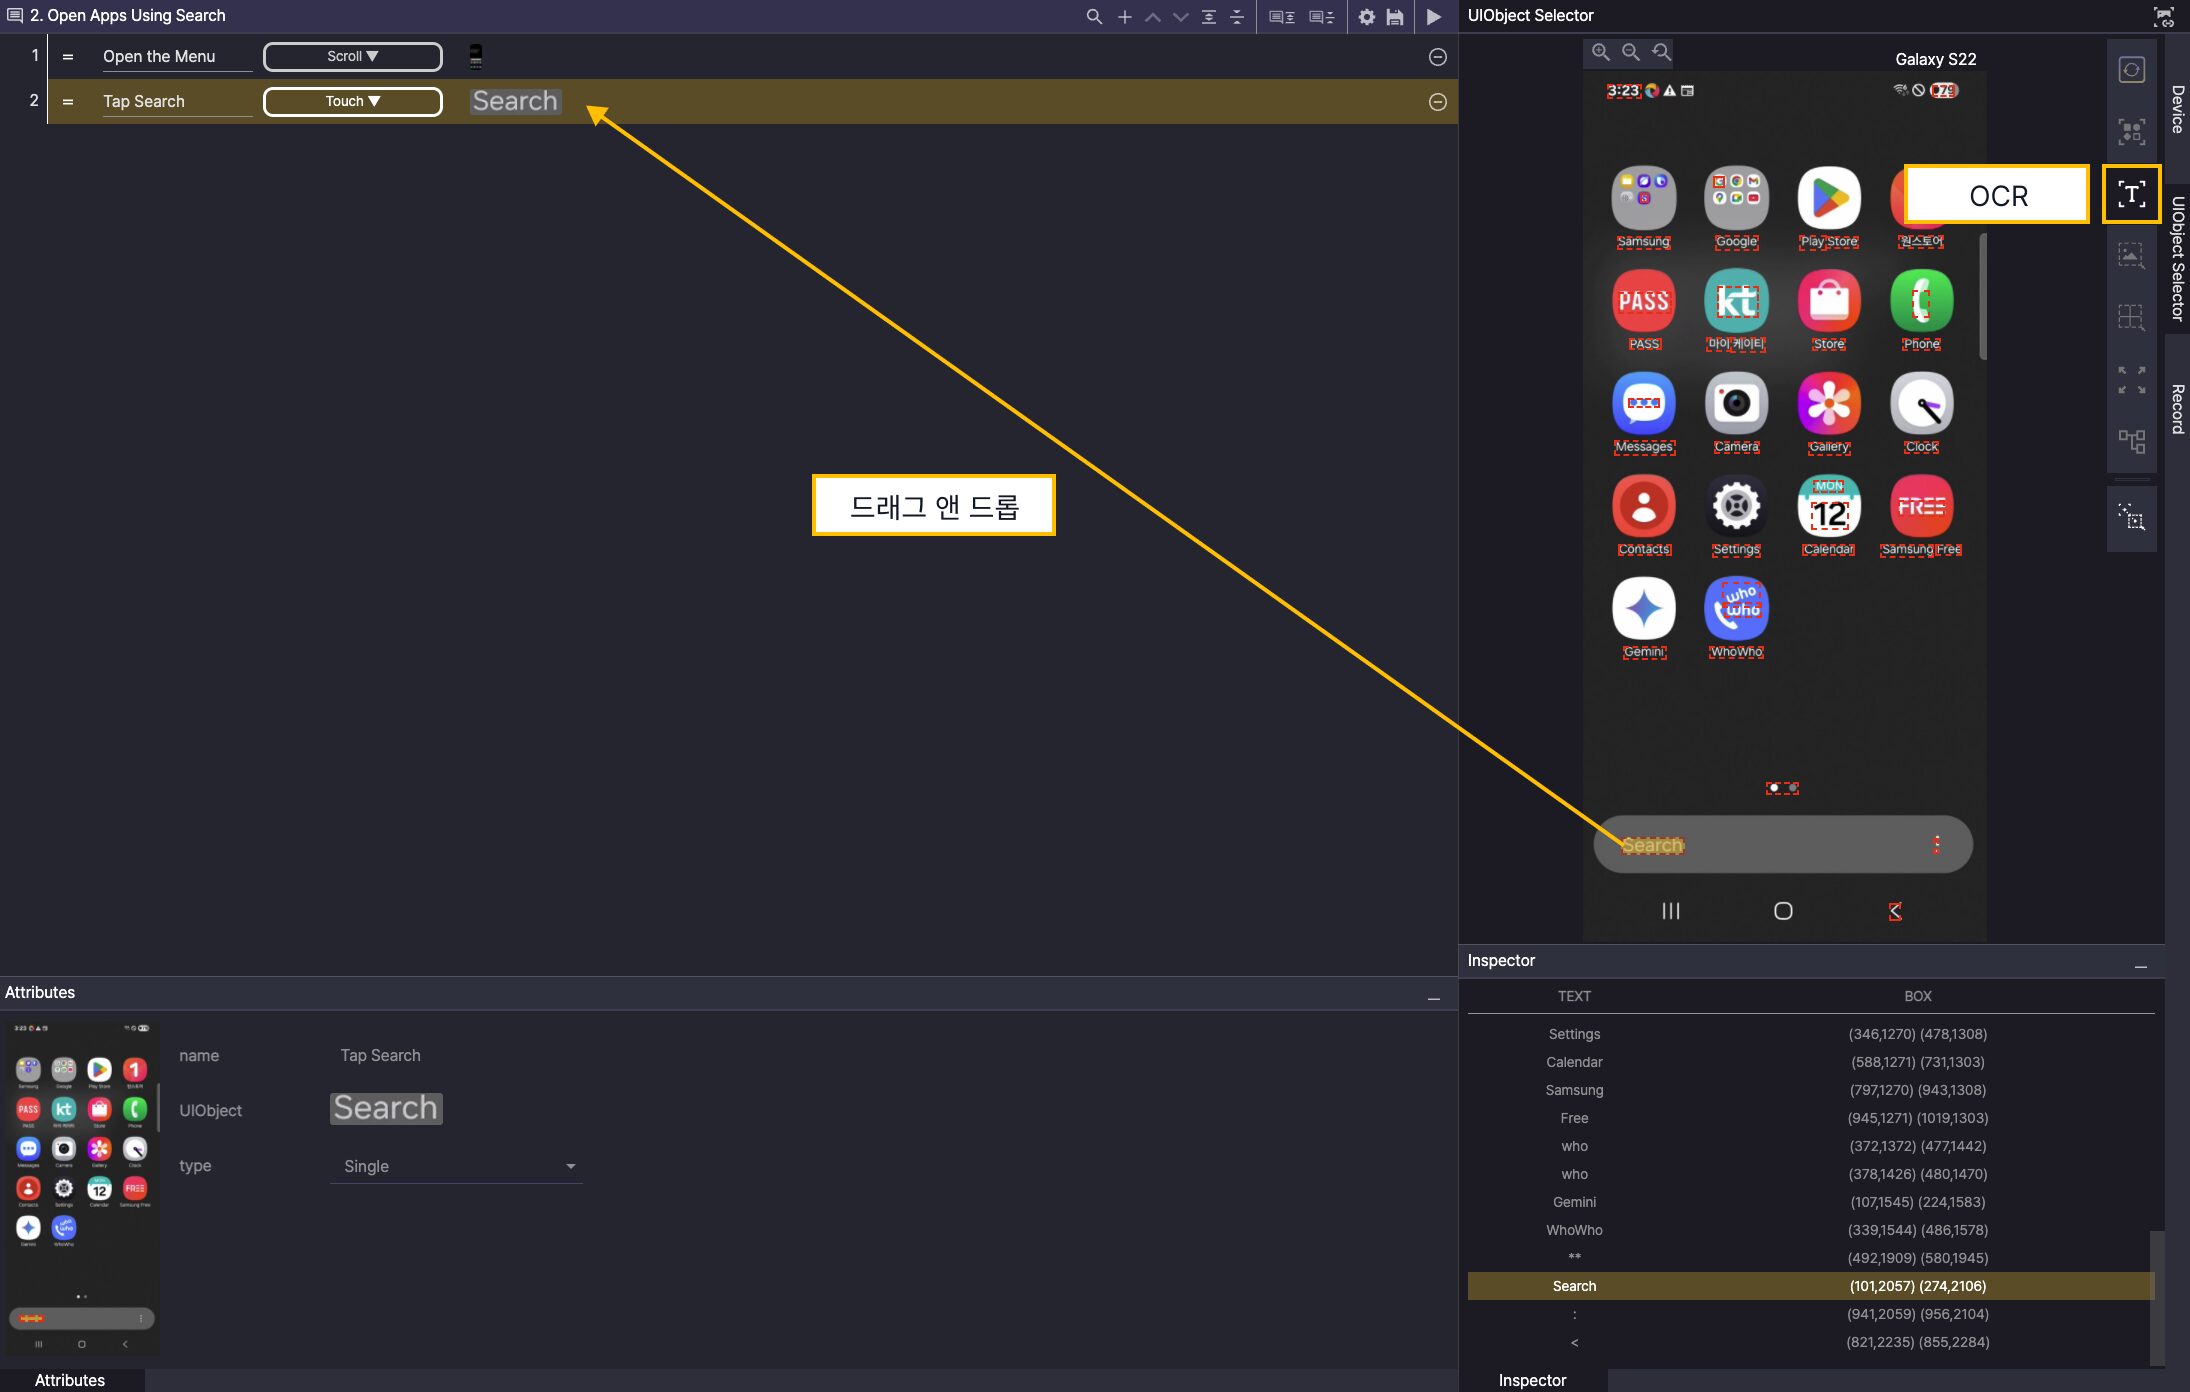Zoom in on the device screen
Viewport: 2190px width, 1392px height.
pyautogui.click(x=1600, y=52)
